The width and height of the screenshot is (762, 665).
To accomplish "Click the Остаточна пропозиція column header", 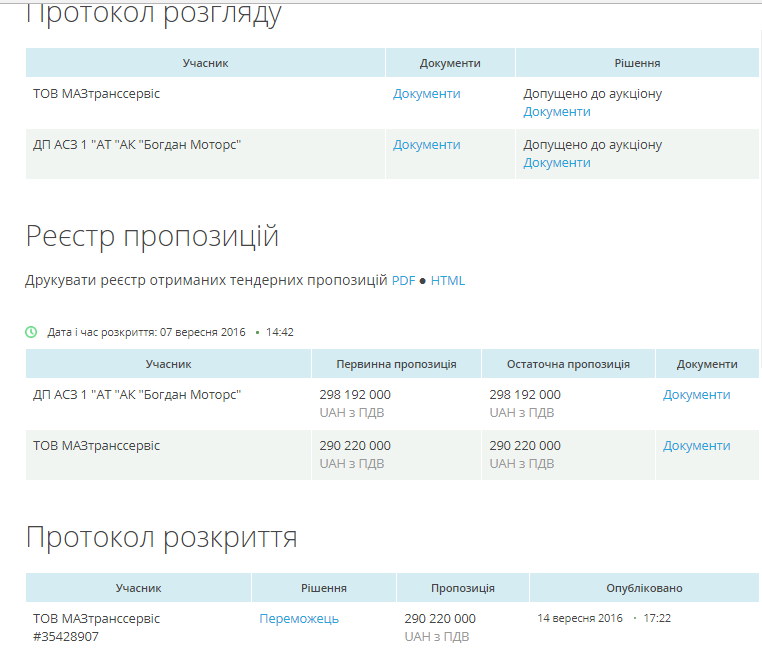I will [x=568, y=364].
